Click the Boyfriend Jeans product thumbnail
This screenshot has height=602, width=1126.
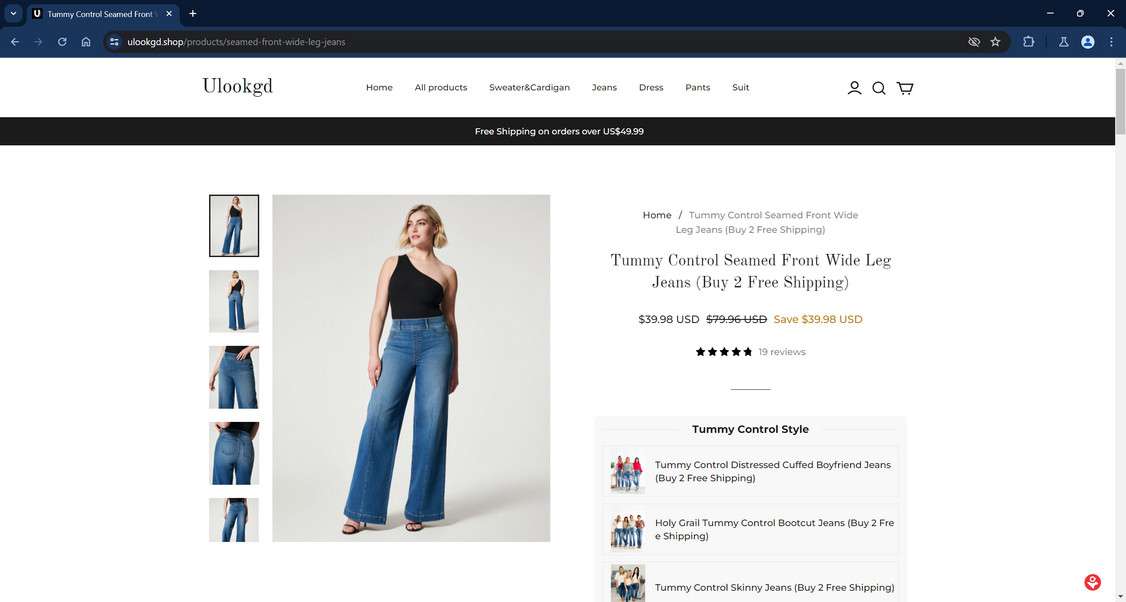tap(628, 472)
